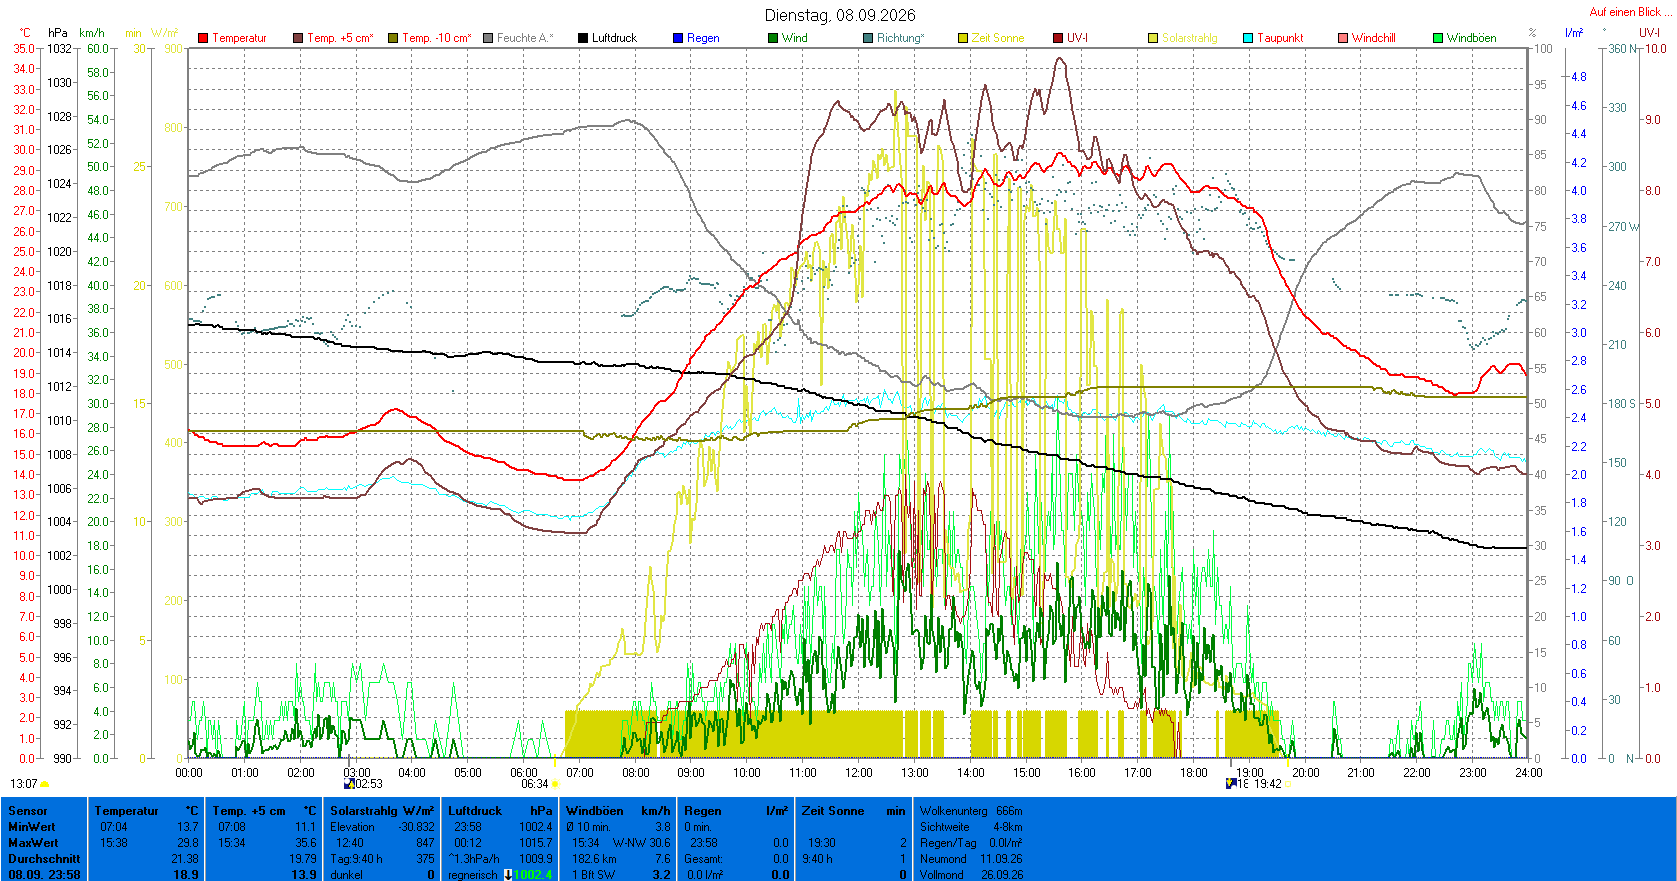
Task: Click the green Windböen legend square
Action: click(1438, 38)
